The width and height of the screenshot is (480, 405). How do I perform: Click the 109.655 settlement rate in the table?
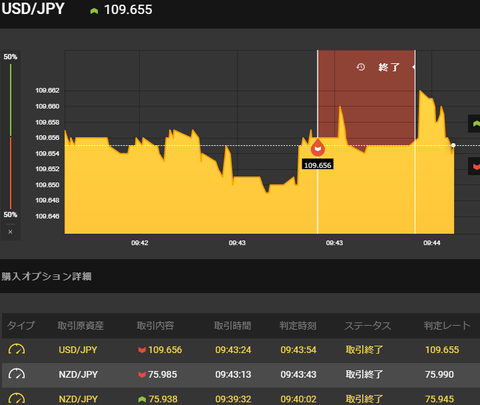pyautogui.click(x=442, y=350)
